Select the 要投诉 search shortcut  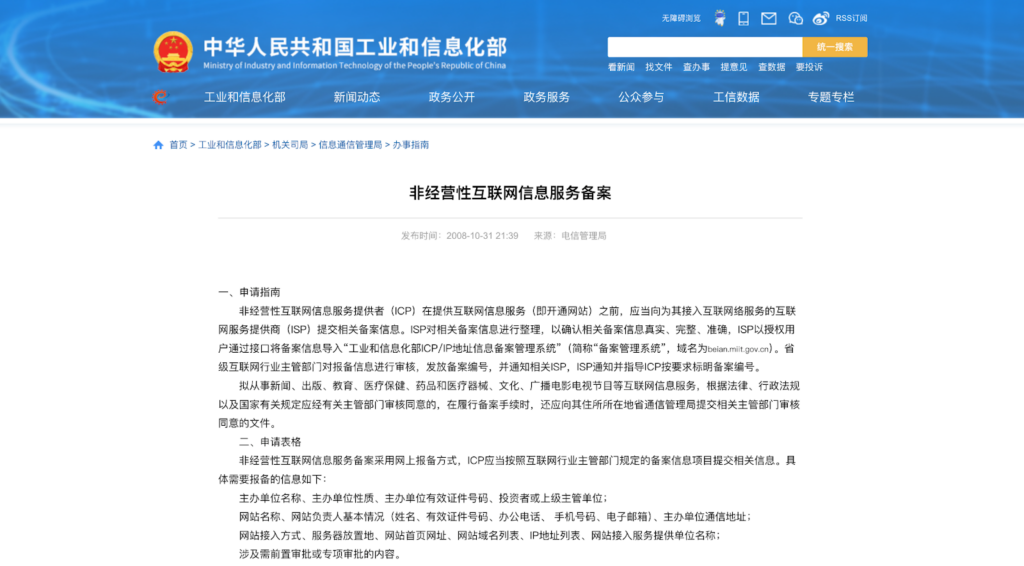pyautogui.click(x=808, y=67)
